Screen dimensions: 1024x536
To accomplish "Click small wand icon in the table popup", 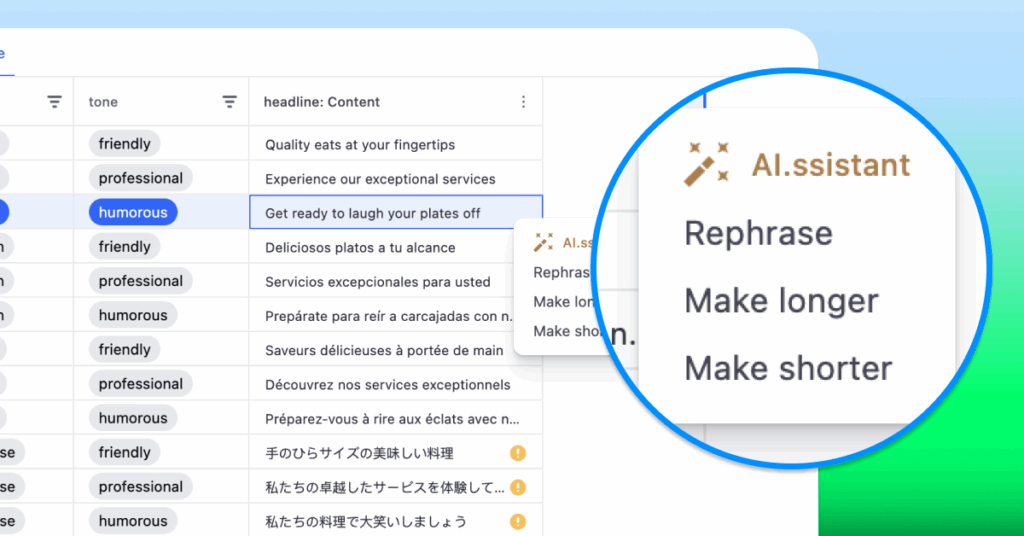I will [x=543, y=243].
